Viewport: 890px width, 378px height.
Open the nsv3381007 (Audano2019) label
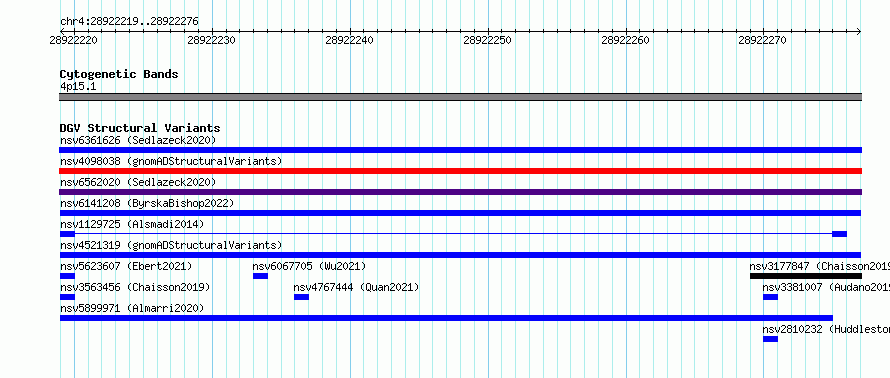826,287
